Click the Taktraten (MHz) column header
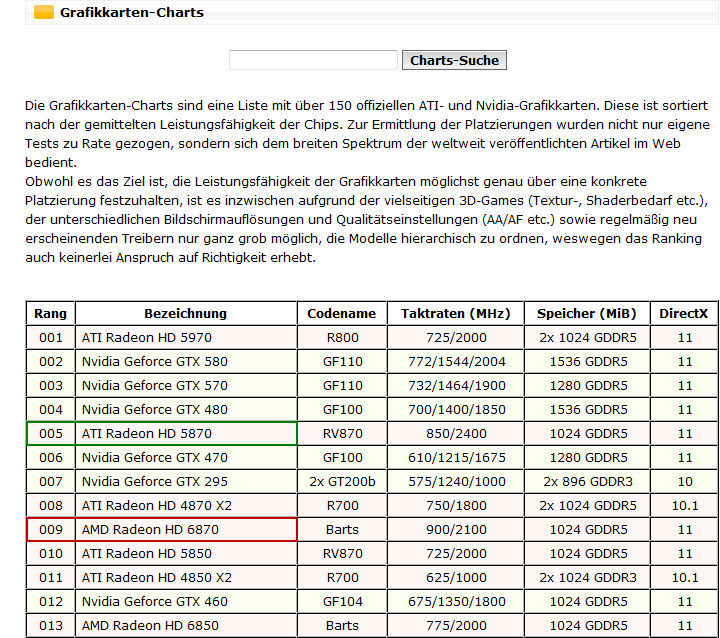720x638 pixels. [x=456, y=313]
